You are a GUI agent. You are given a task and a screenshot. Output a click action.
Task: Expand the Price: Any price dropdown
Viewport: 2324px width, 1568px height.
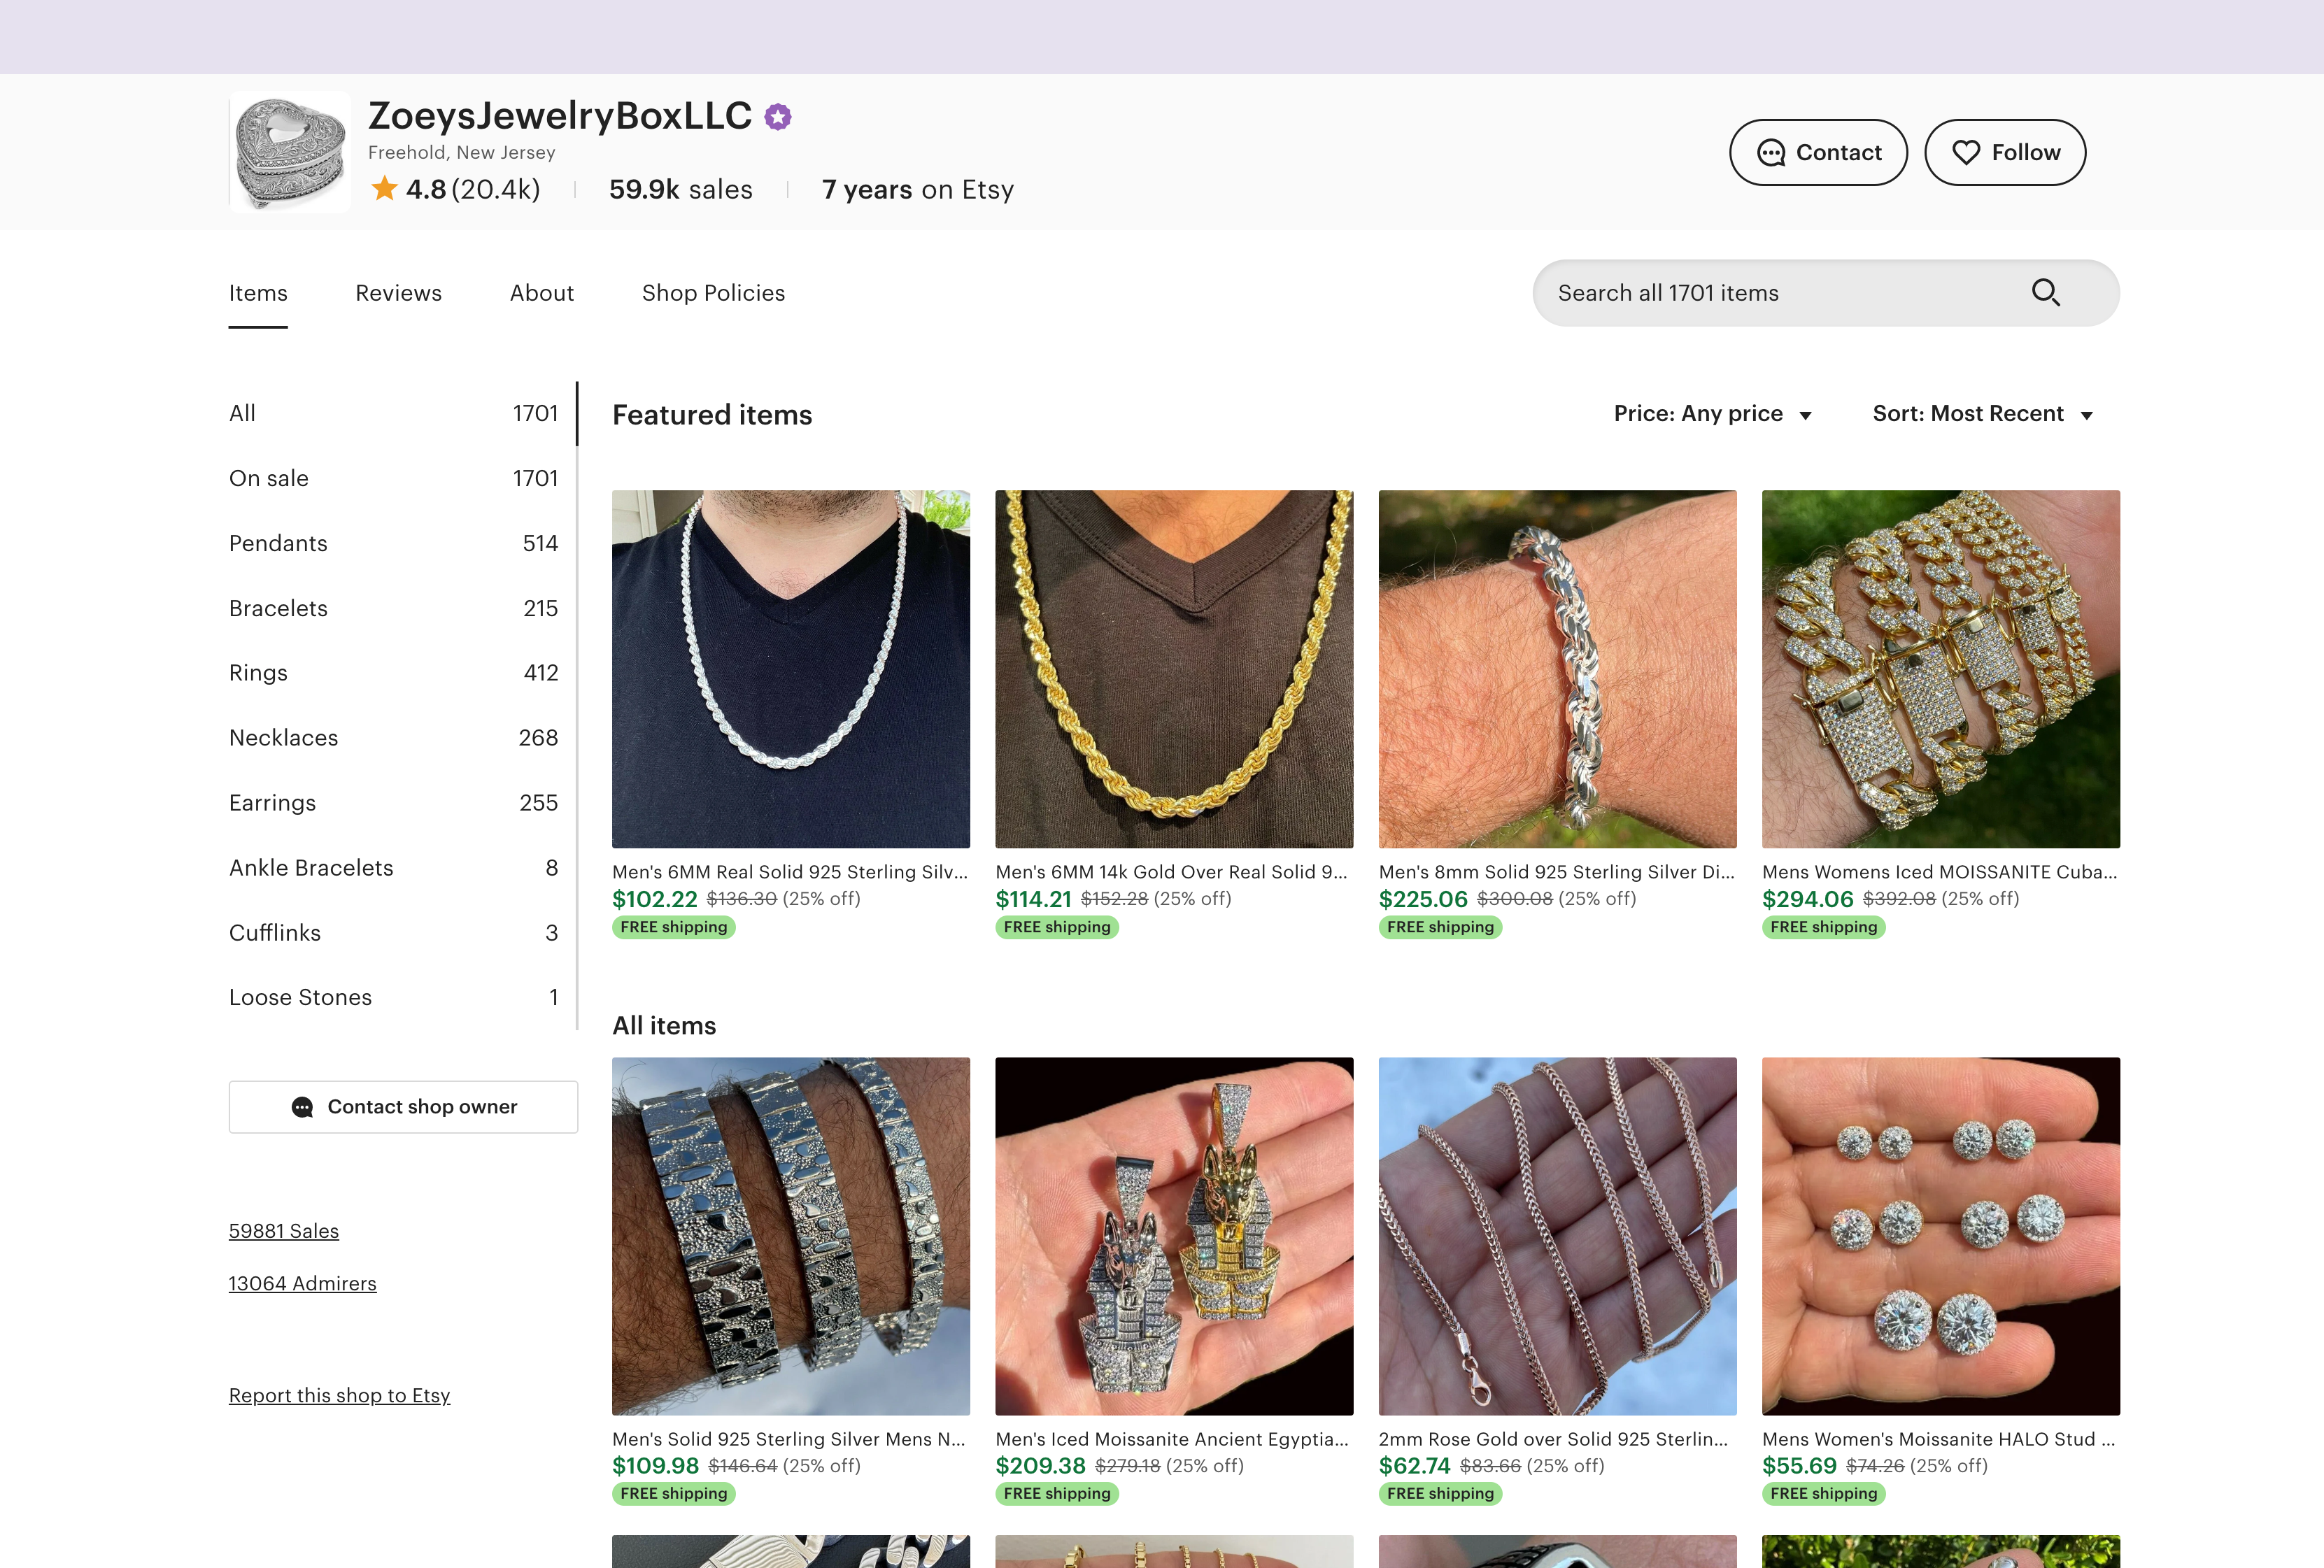pos(1712,414)
